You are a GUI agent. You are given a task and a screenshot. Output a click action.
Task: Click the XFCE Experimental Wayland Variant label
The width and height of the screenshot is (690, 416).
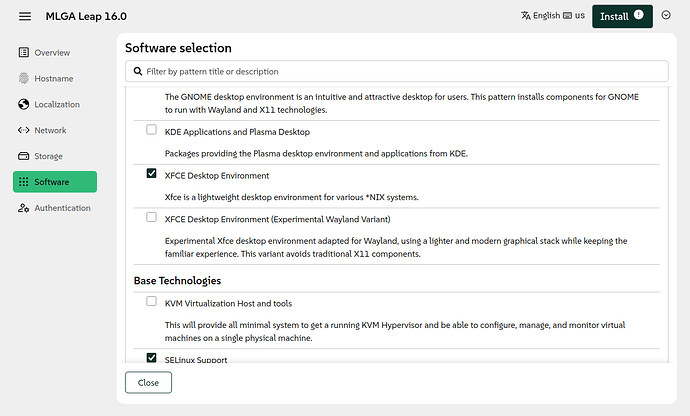tap(278, 219)
